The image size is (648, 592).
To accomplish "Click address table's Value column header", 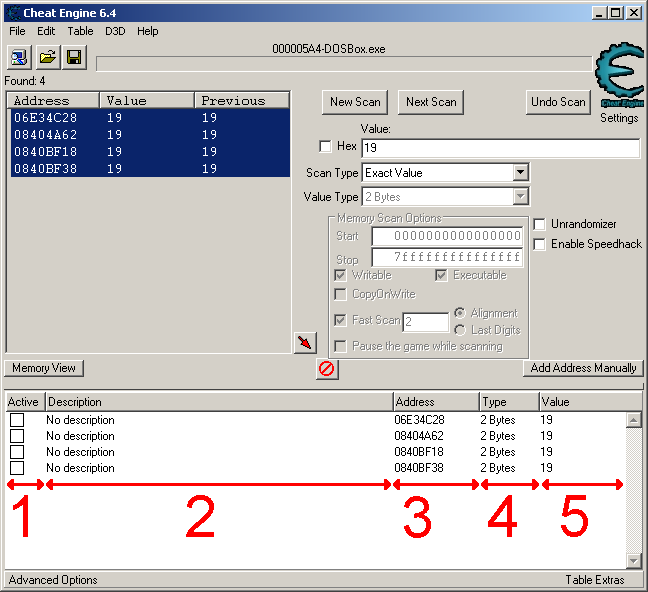I will click(x=591, y=402).
